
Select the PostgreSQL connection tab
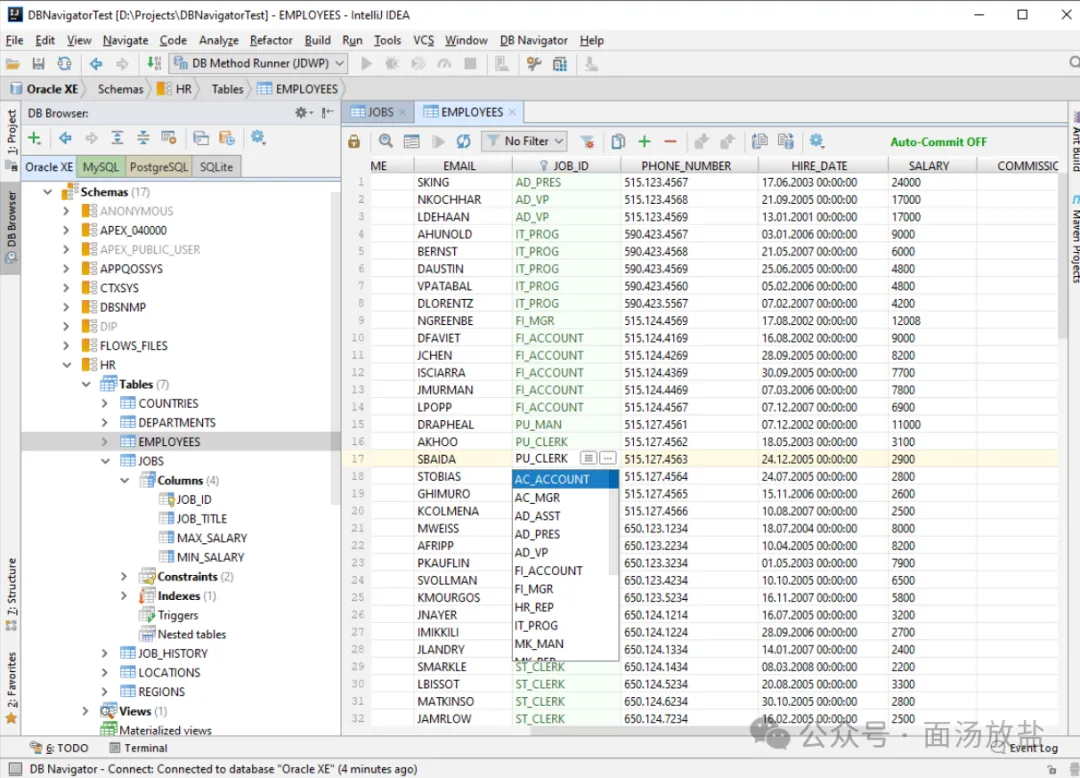[158, 167]
